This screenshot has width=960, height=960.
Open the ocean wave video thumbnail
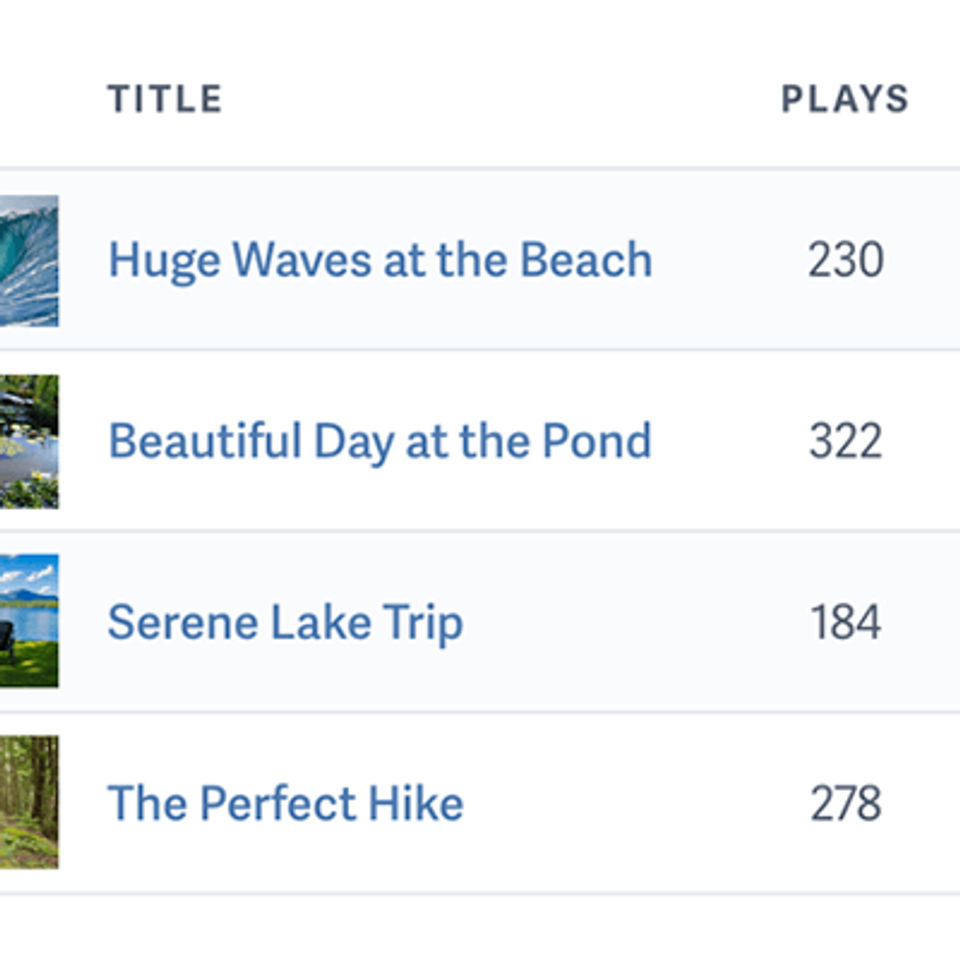click(28, 261)
